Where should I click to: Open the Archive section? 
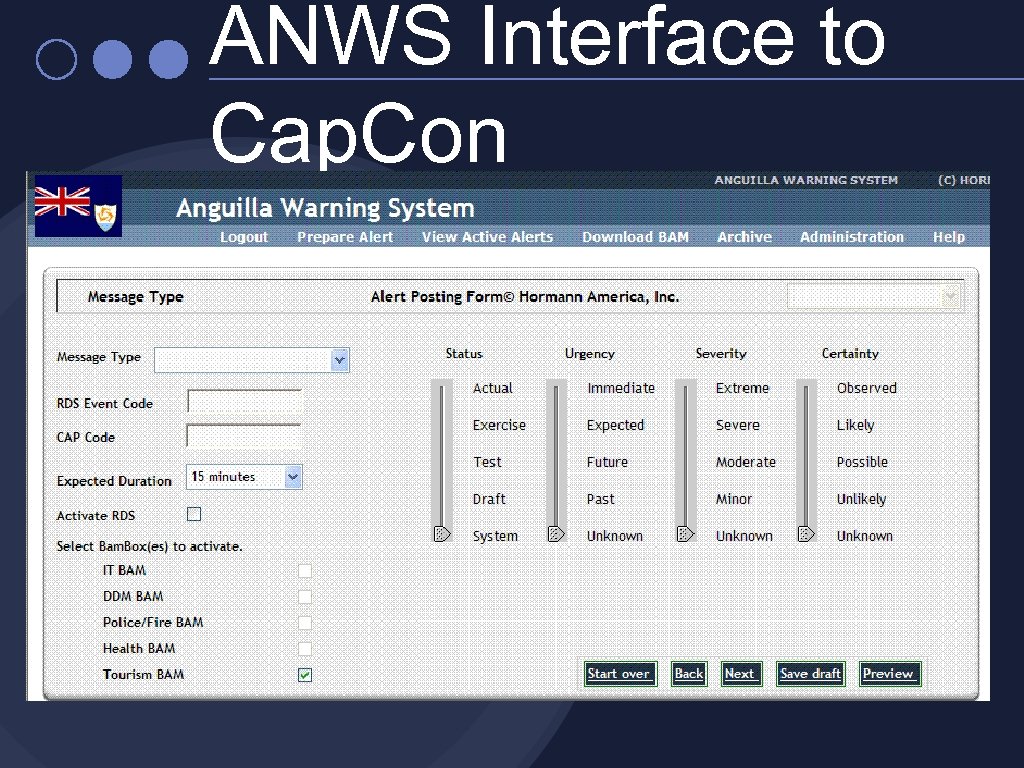744,237
